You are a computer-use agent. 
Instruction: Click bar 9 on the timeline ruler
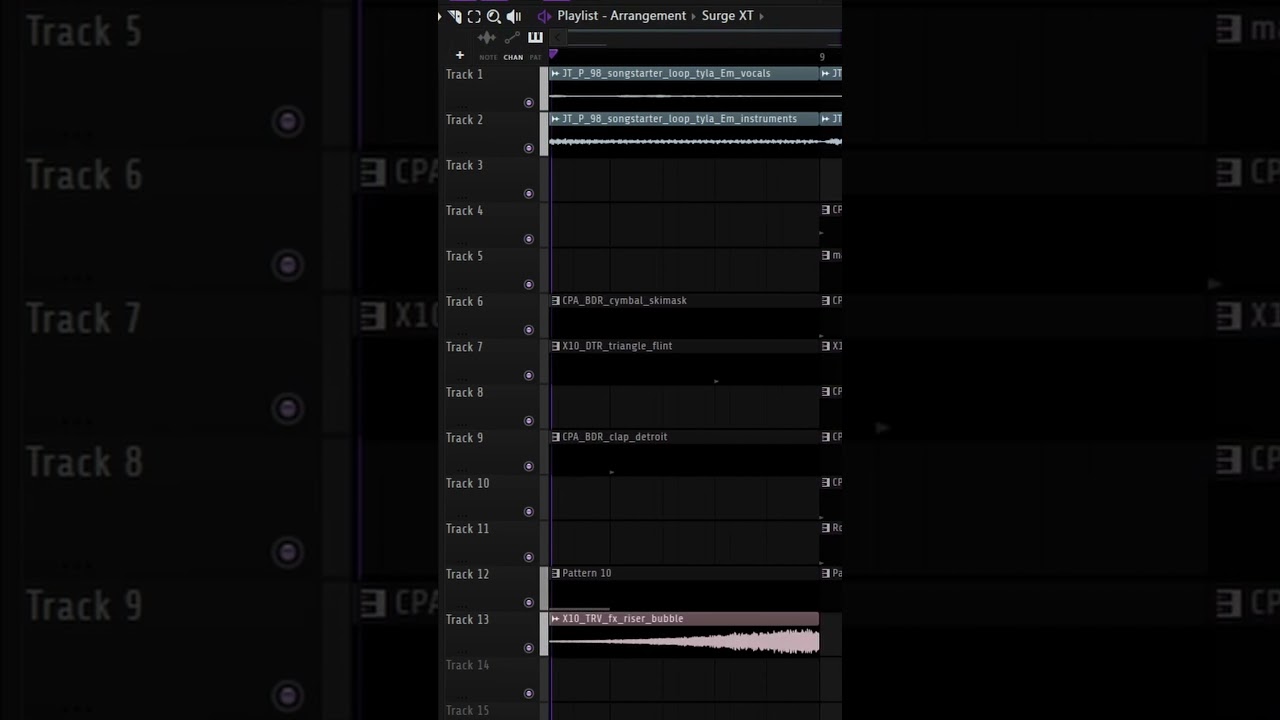coord(822,57)
